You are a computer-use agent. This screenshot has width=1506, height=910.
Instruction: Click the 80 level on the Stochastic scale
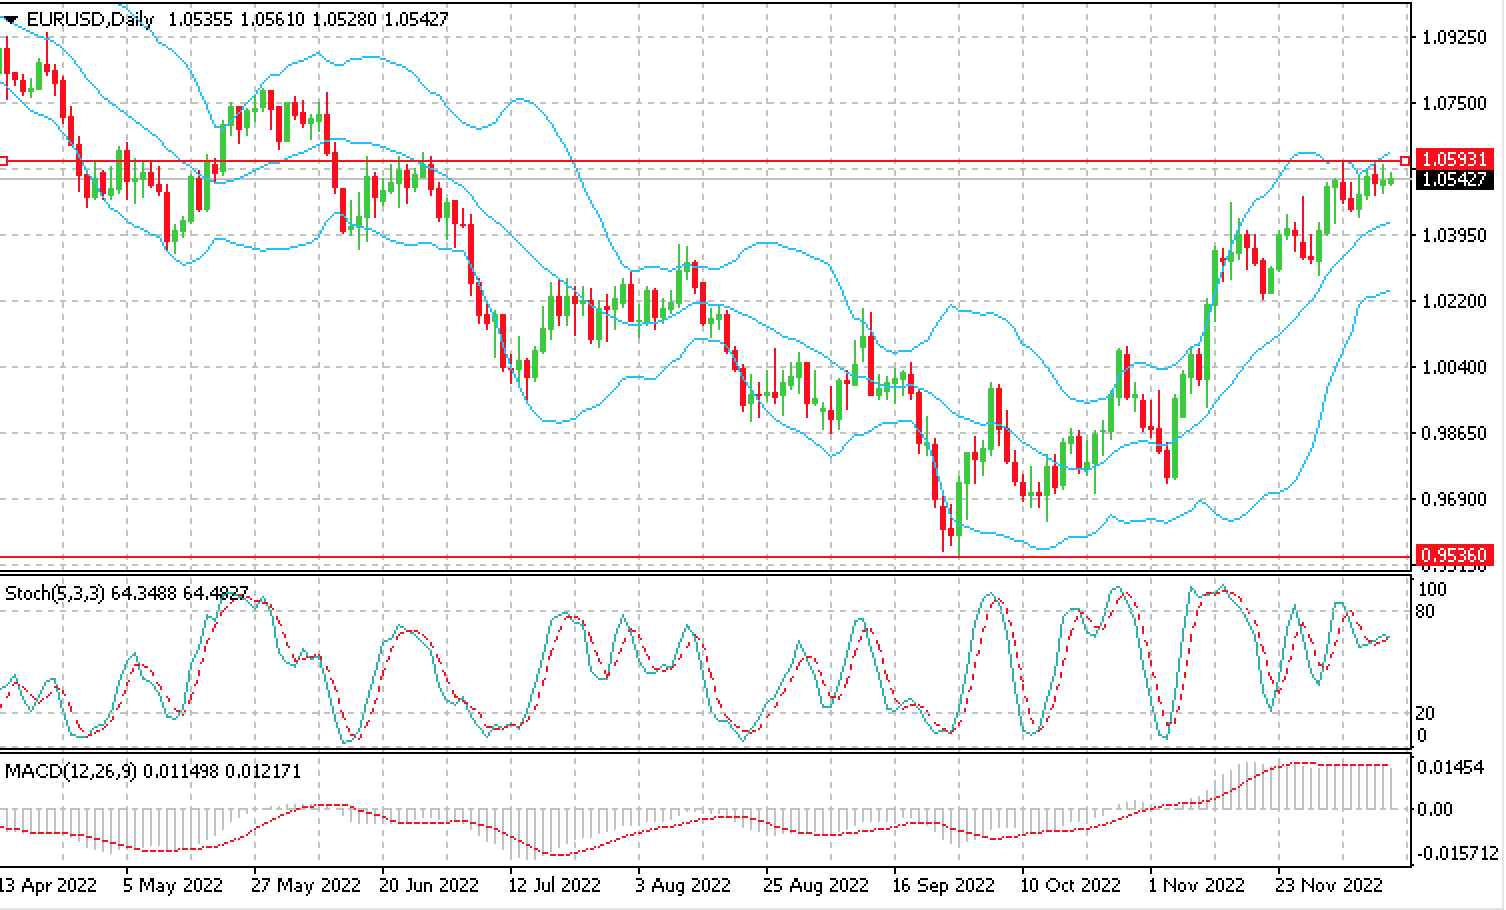coord(1428,612)
